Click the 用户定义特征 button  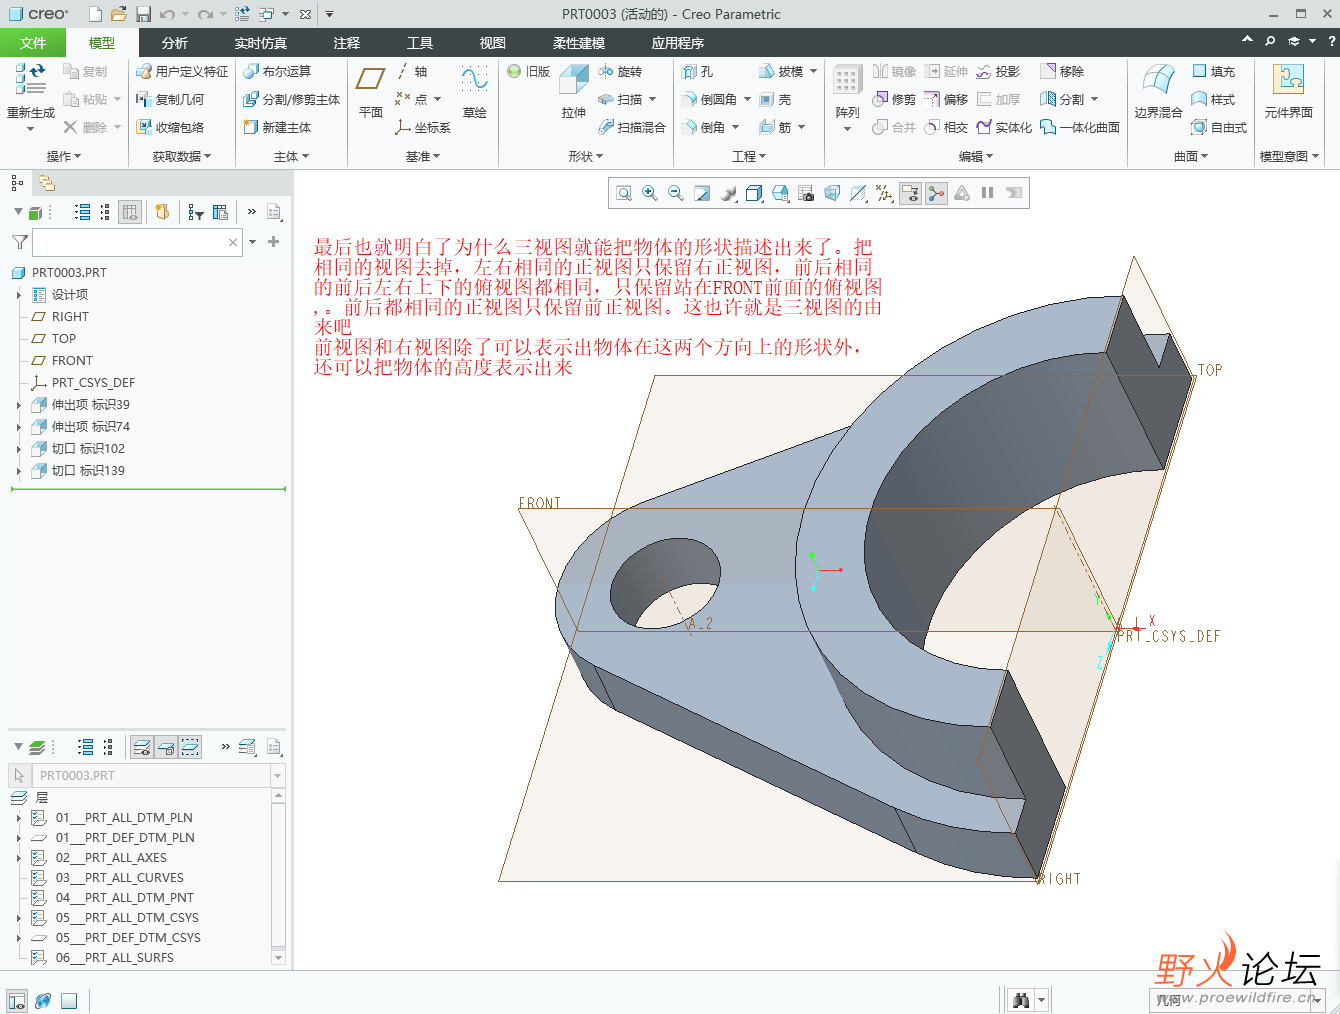tap(182, 71)
